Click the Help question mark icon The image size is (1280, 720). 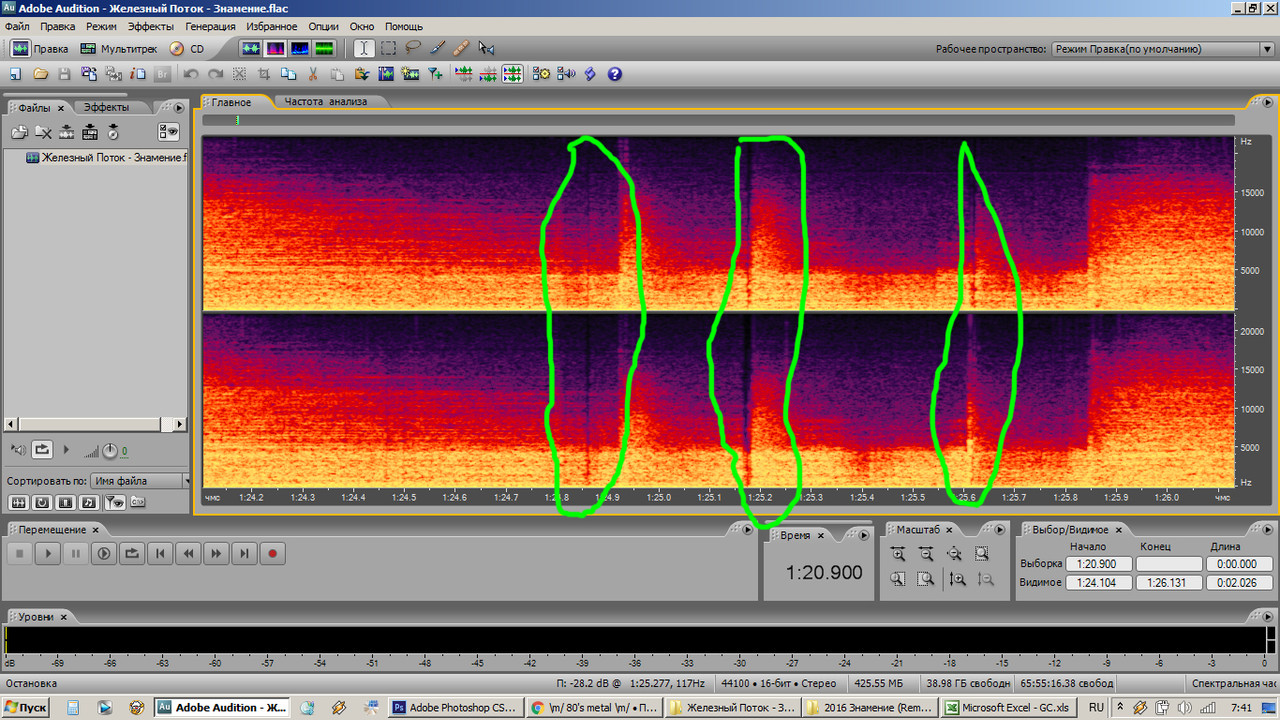click(x=614, y=74)
